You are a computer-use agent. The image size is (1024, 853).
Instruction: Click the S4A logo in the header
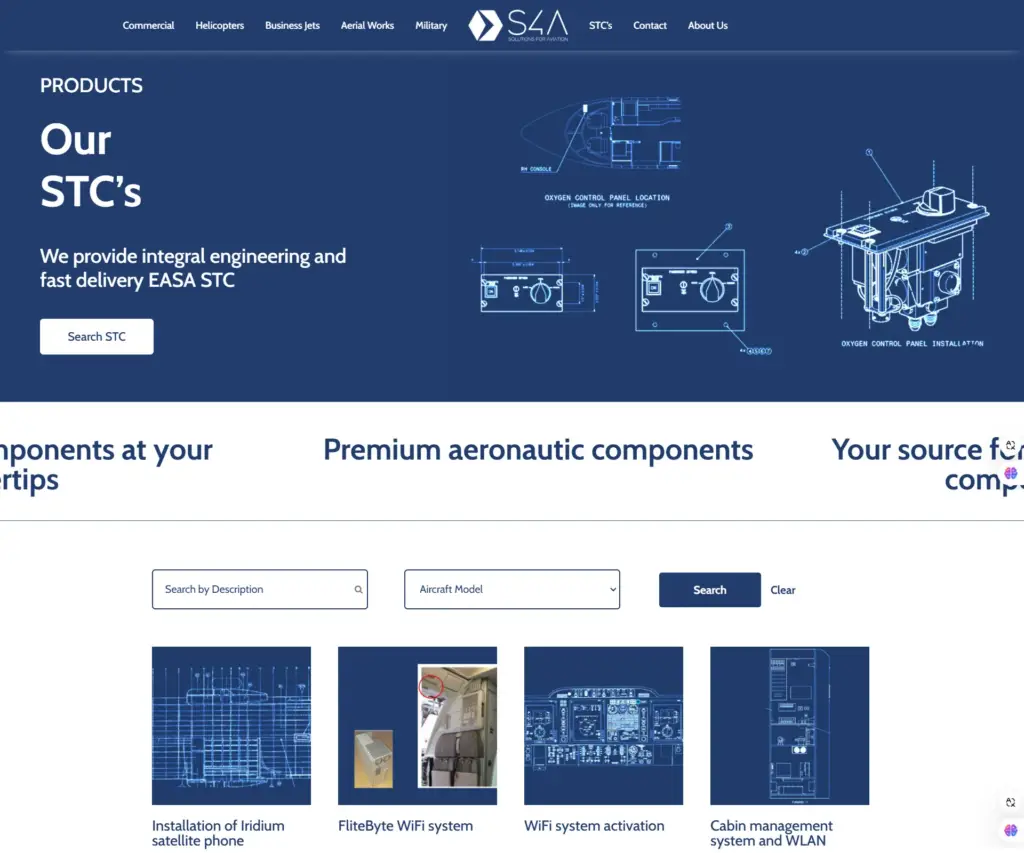tap(518, 26)
